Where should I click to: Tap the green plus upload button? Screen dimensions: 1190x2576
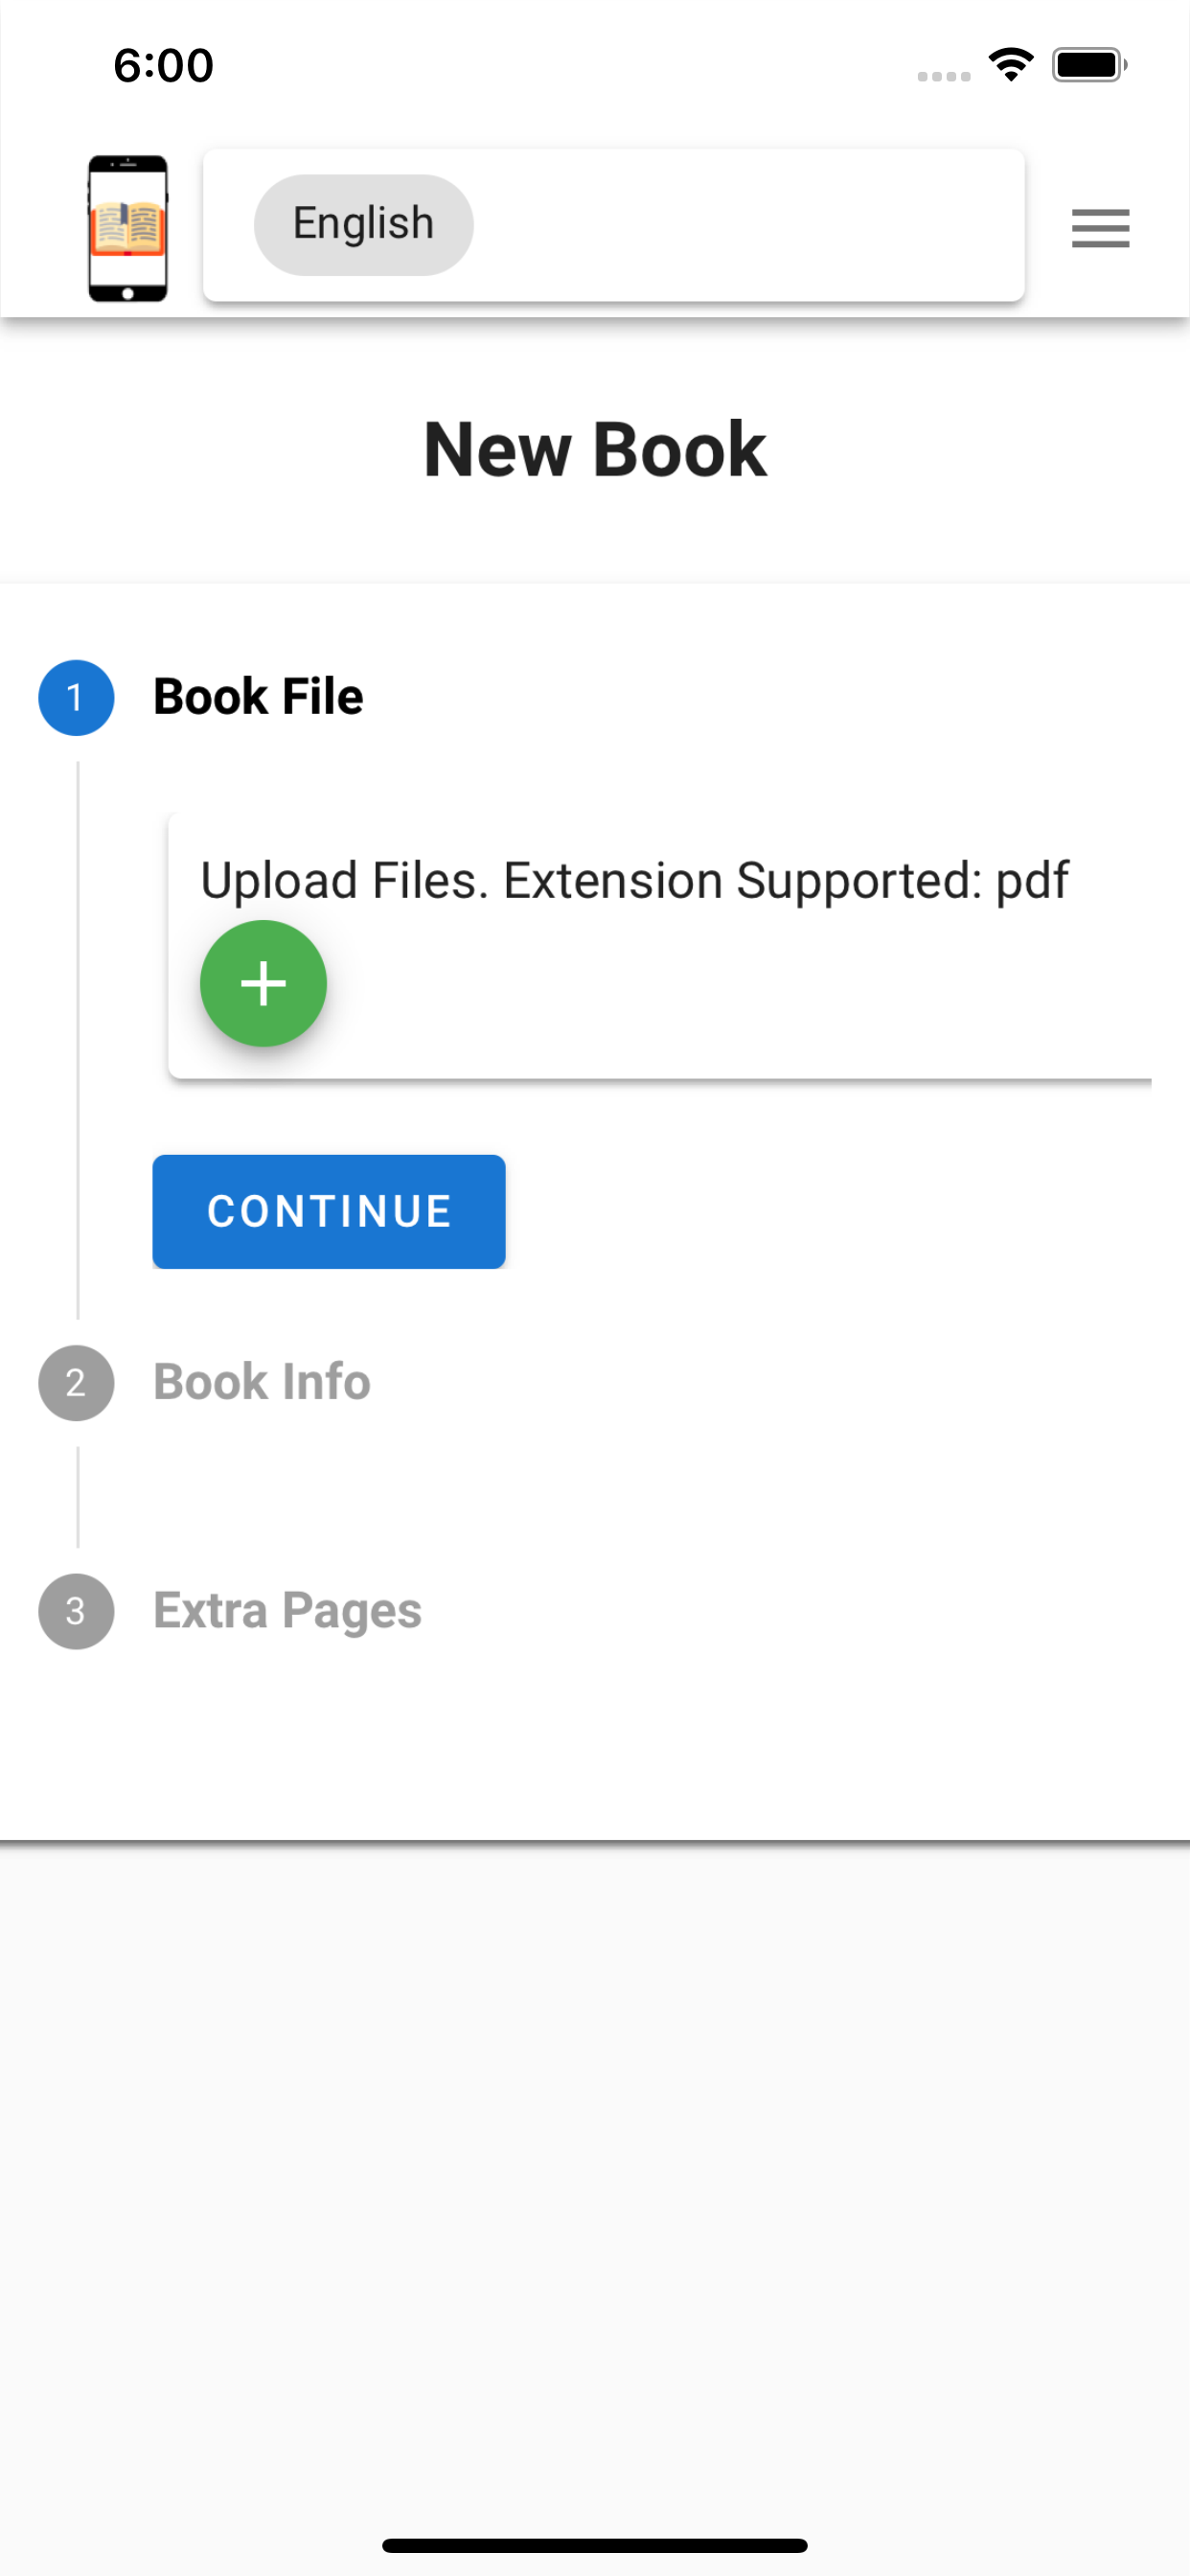pyautogui.click(x=263, y=983)
